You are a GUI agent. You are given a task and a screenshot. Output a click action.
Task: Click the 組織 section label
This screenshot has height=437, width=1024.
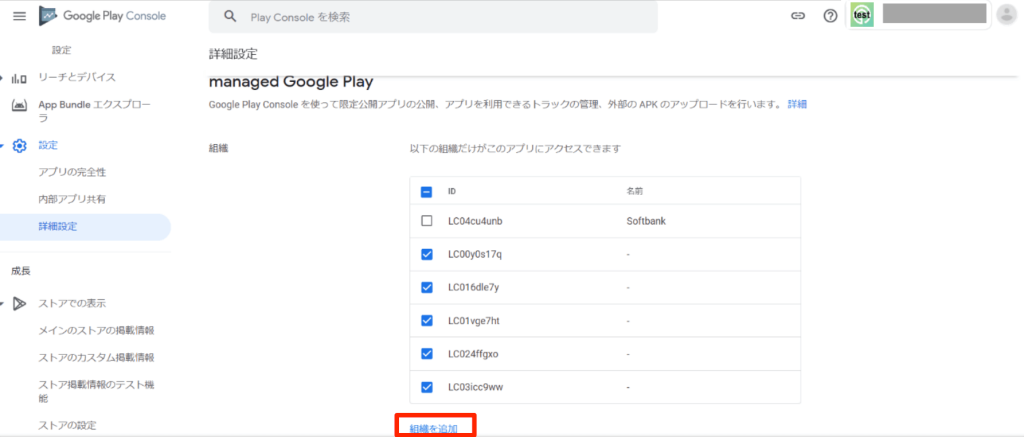pos(218,149)
